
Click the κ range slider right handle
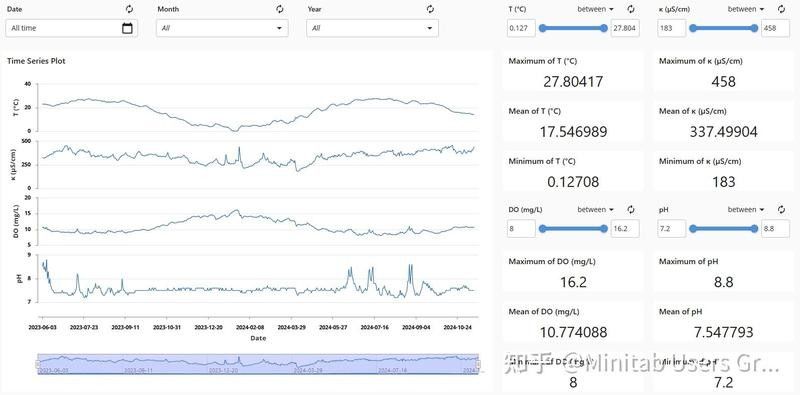[755, 28]
